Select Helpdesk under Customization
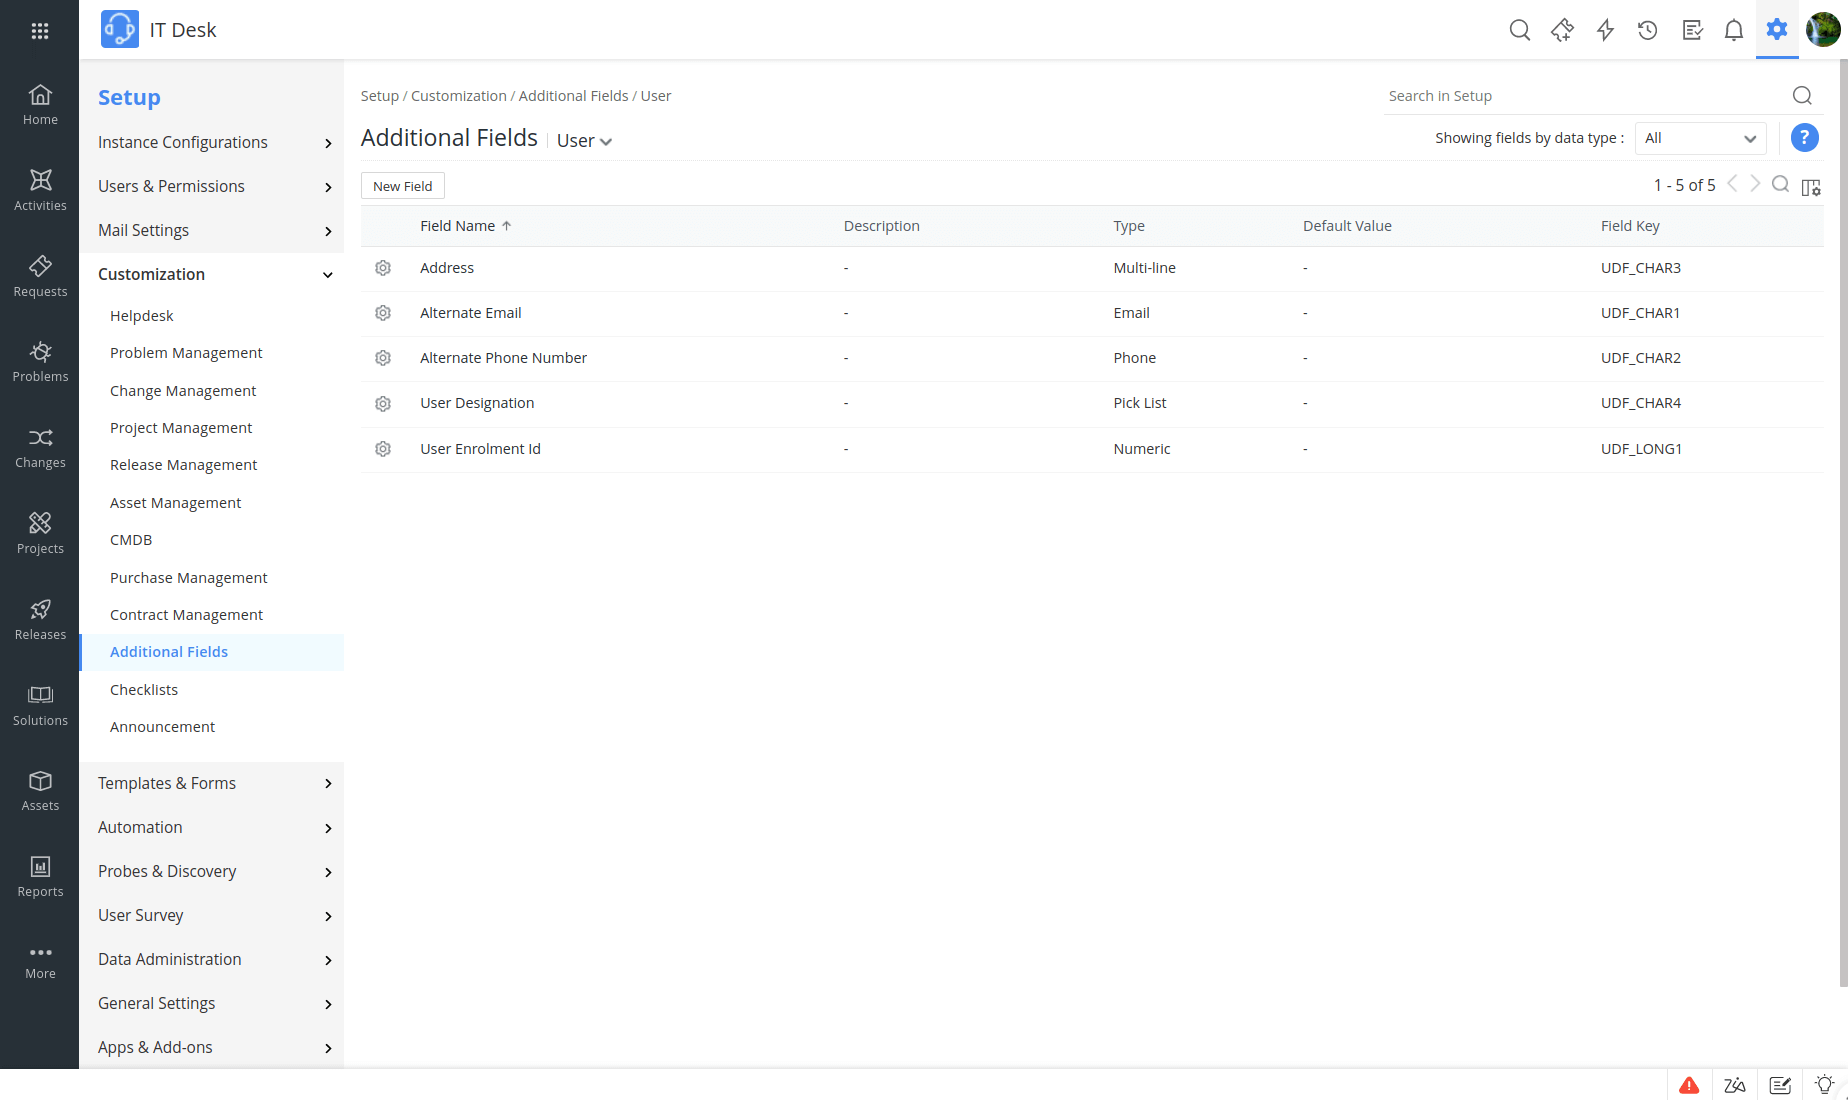Image resolution: width=1848 pixels, height=1100 pixels. coord(141,316)
